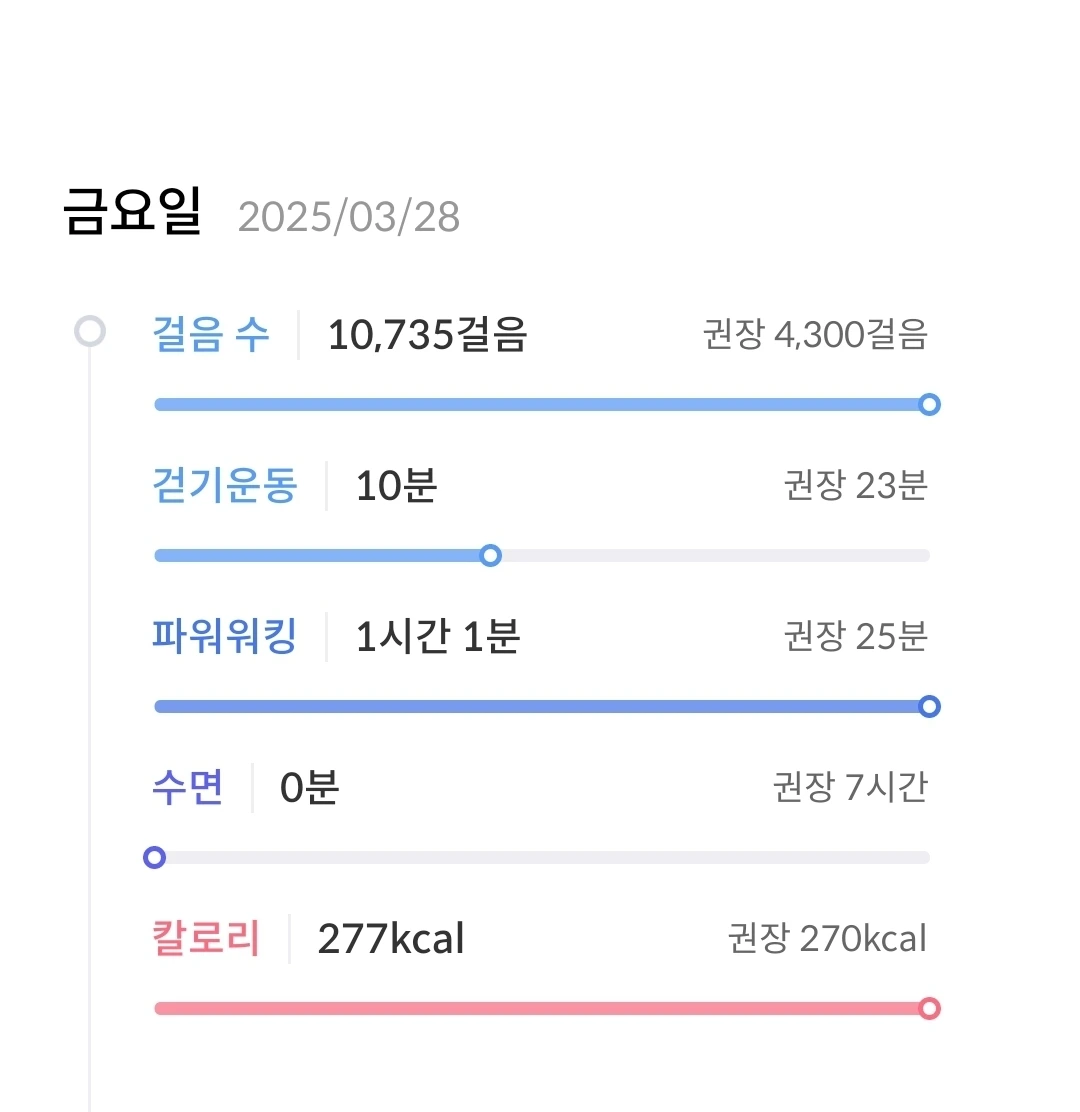The height and width of the screenshot is (1112, 1080).
Task: Select the 1시간 1분 power walking value
Action: tap(438, 637)
